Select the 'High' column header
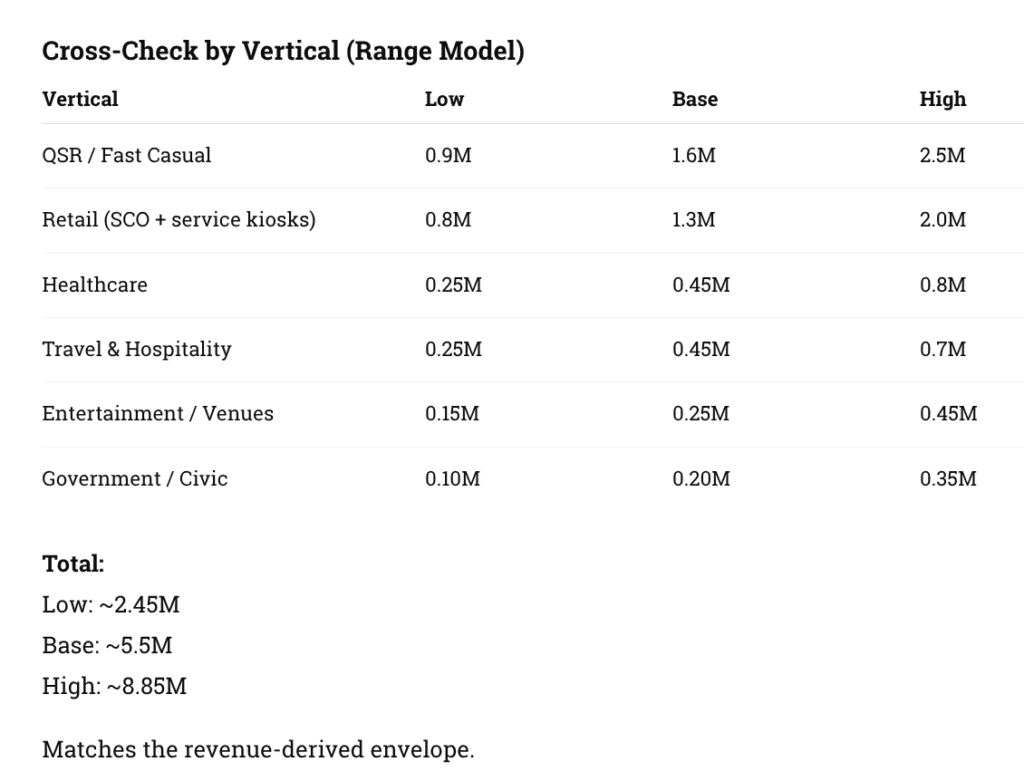This screenshot has width=1024, height=781. [x=943, y=99]
